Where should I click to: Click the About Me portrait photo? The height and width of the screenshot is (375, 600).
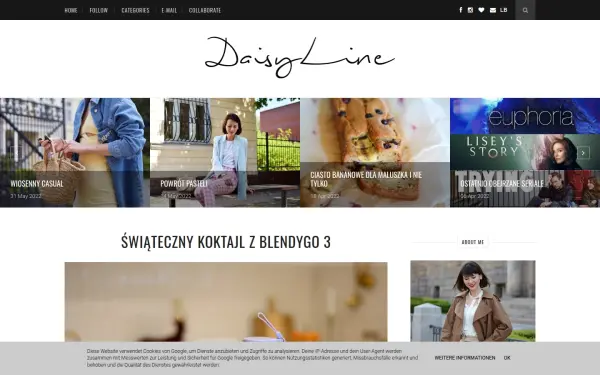pyautogui.click(x=473, y=301)
